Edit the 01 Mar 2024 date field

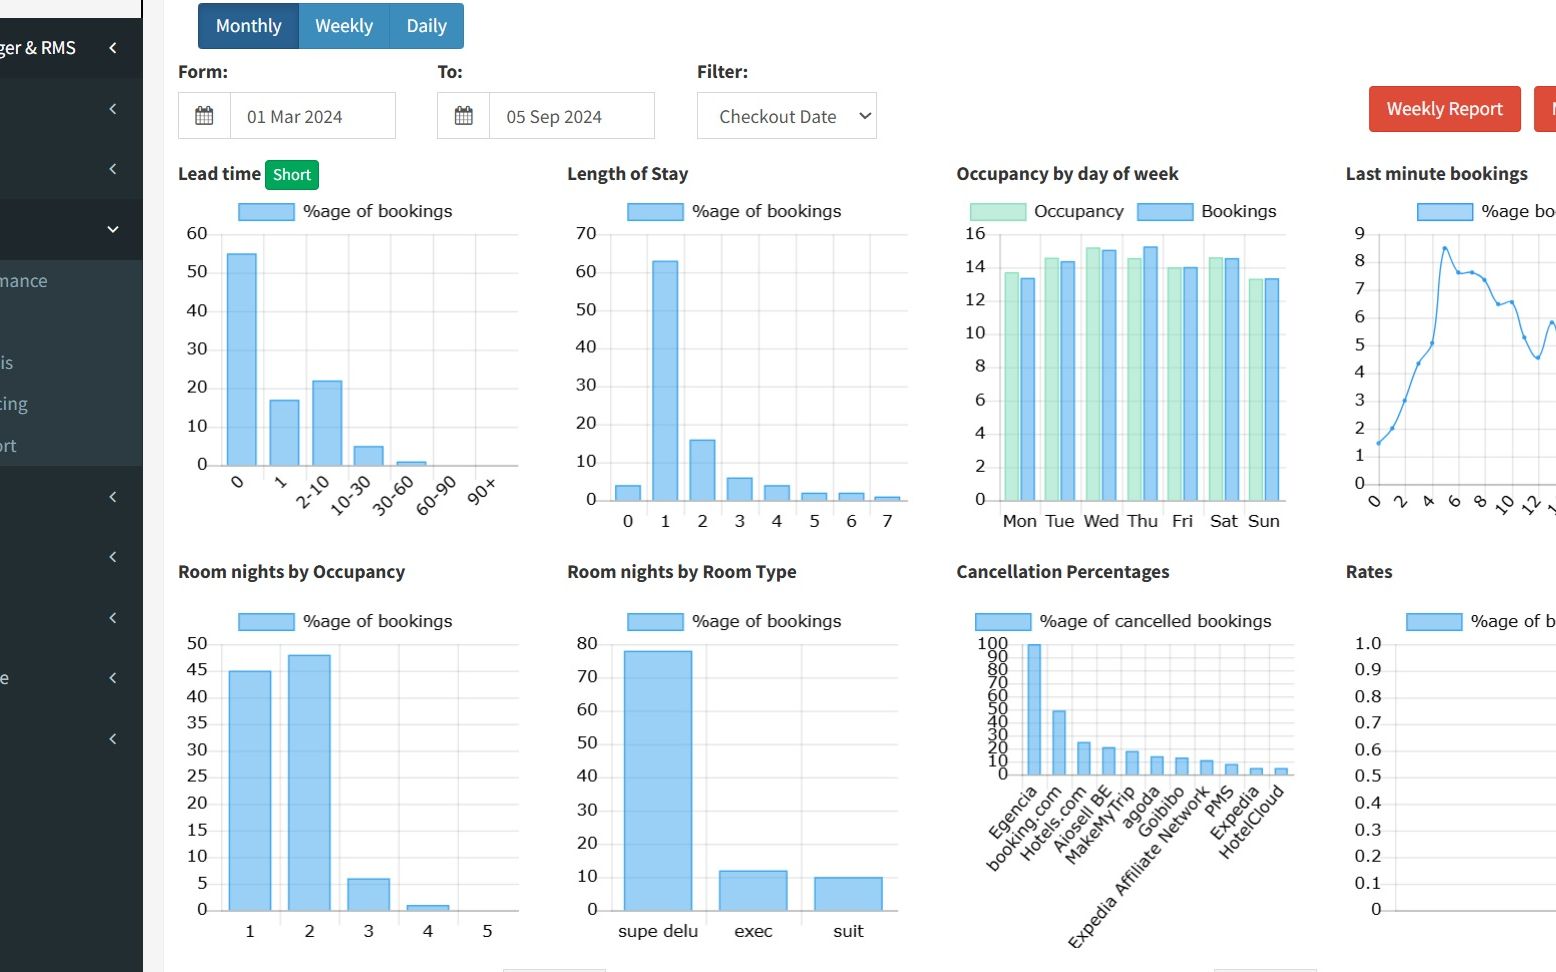click(313, 116)
